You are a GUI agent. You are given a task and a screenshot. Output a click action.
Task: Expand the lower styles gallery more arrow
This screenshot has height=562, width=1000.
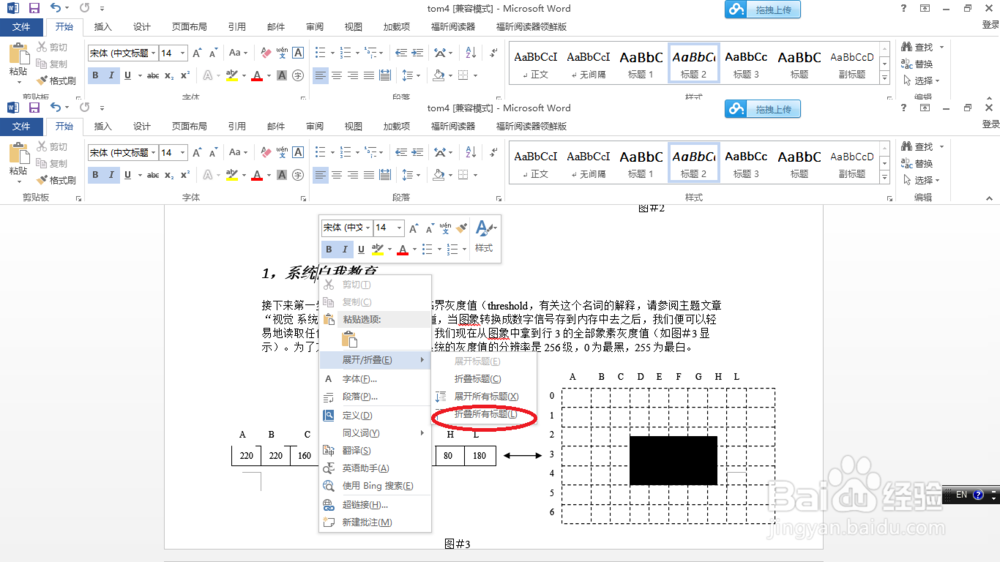coord(885,178)
